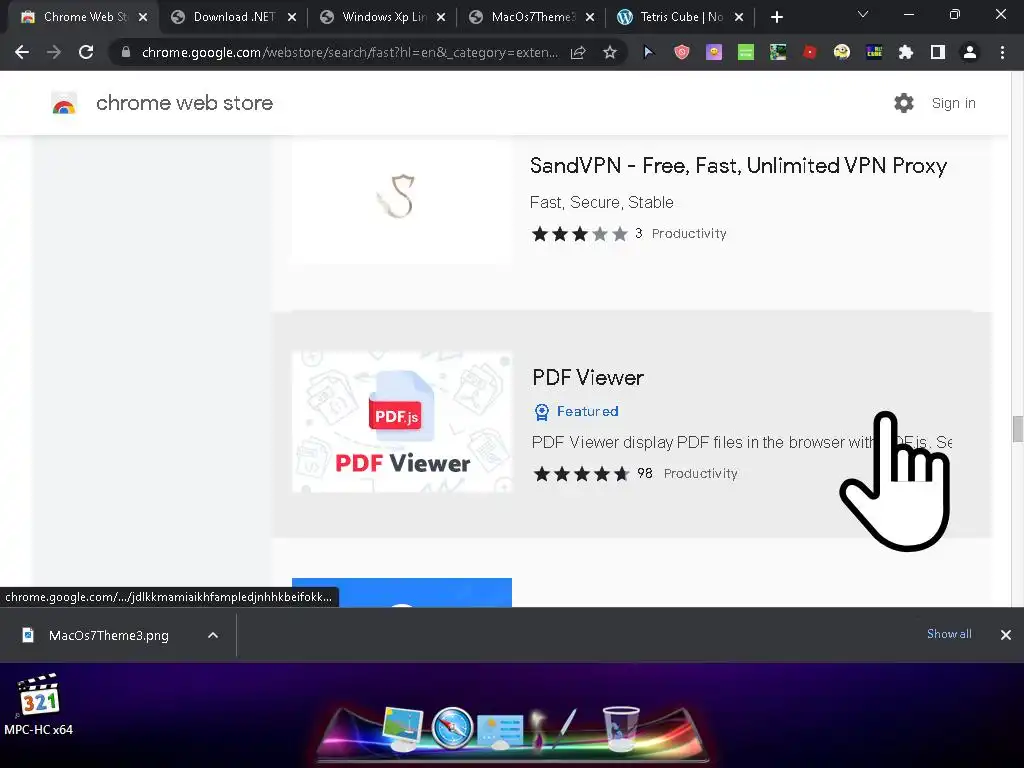Open the MacOs7Theme3.png downloaded file
Viewport: 1024px width, 768px height.
click(x=108, y=635)
